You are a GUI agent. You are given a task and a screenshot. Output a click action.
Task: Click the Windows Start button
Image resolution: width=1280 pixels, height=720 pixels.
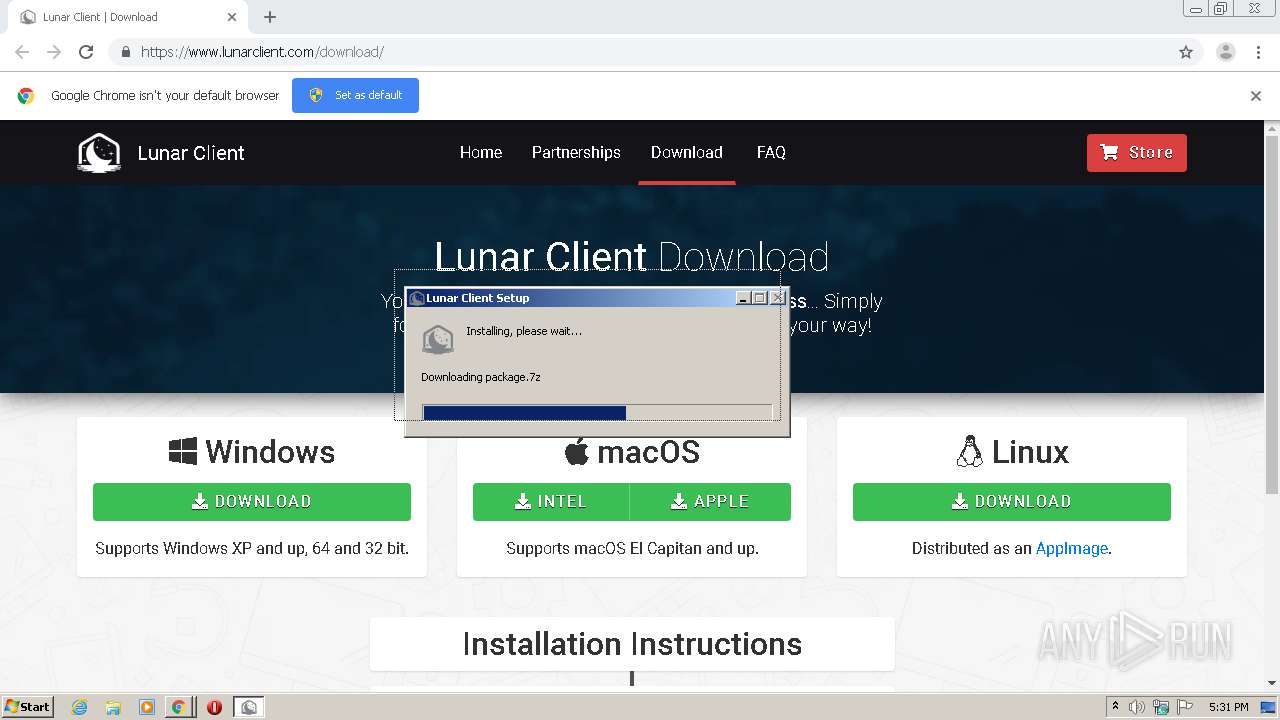(x=28, y=706)
